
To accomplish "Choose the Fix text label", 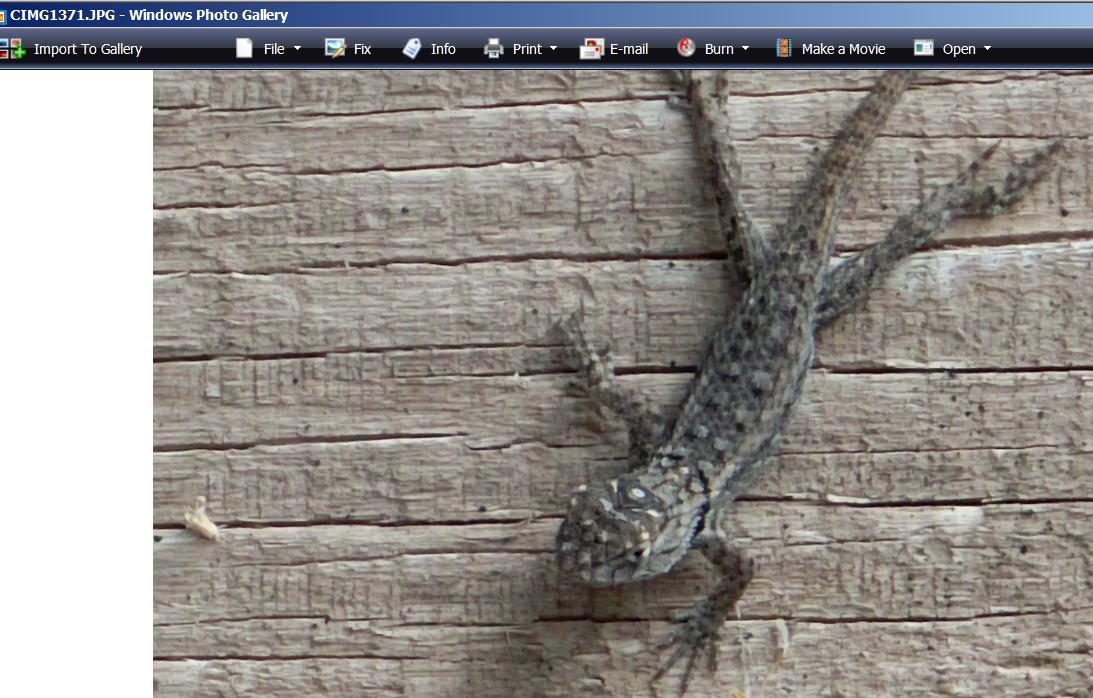I will coord(362,49).
